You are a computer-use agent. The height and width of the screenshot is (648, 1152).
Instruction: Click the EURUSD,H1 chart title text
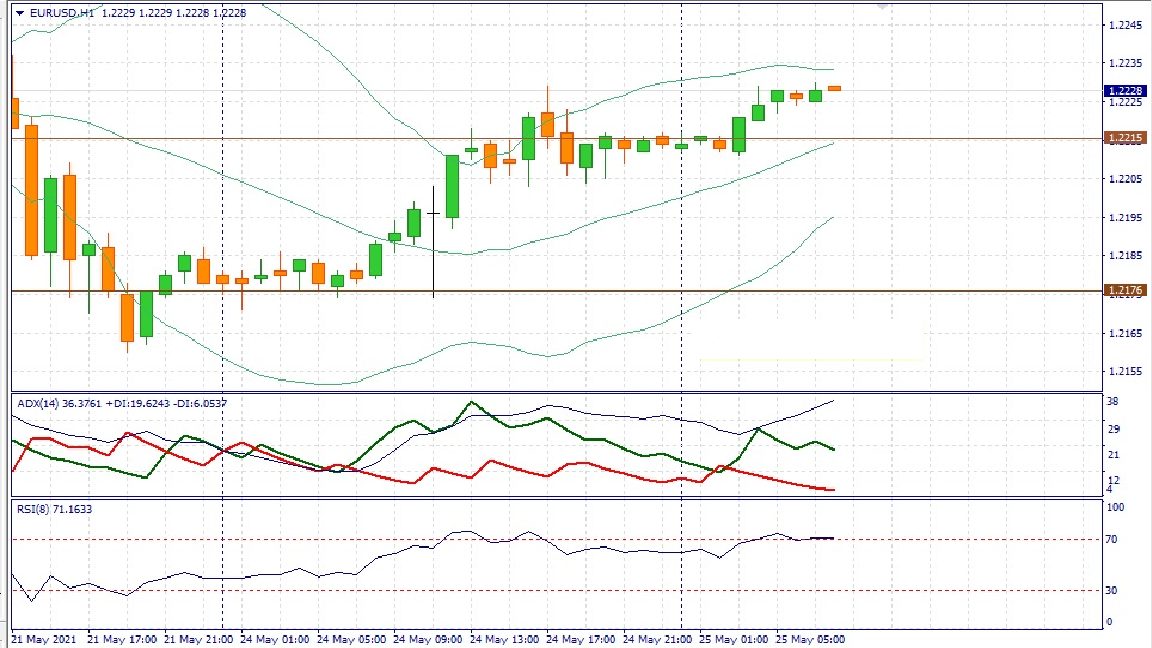coord(62,14)
